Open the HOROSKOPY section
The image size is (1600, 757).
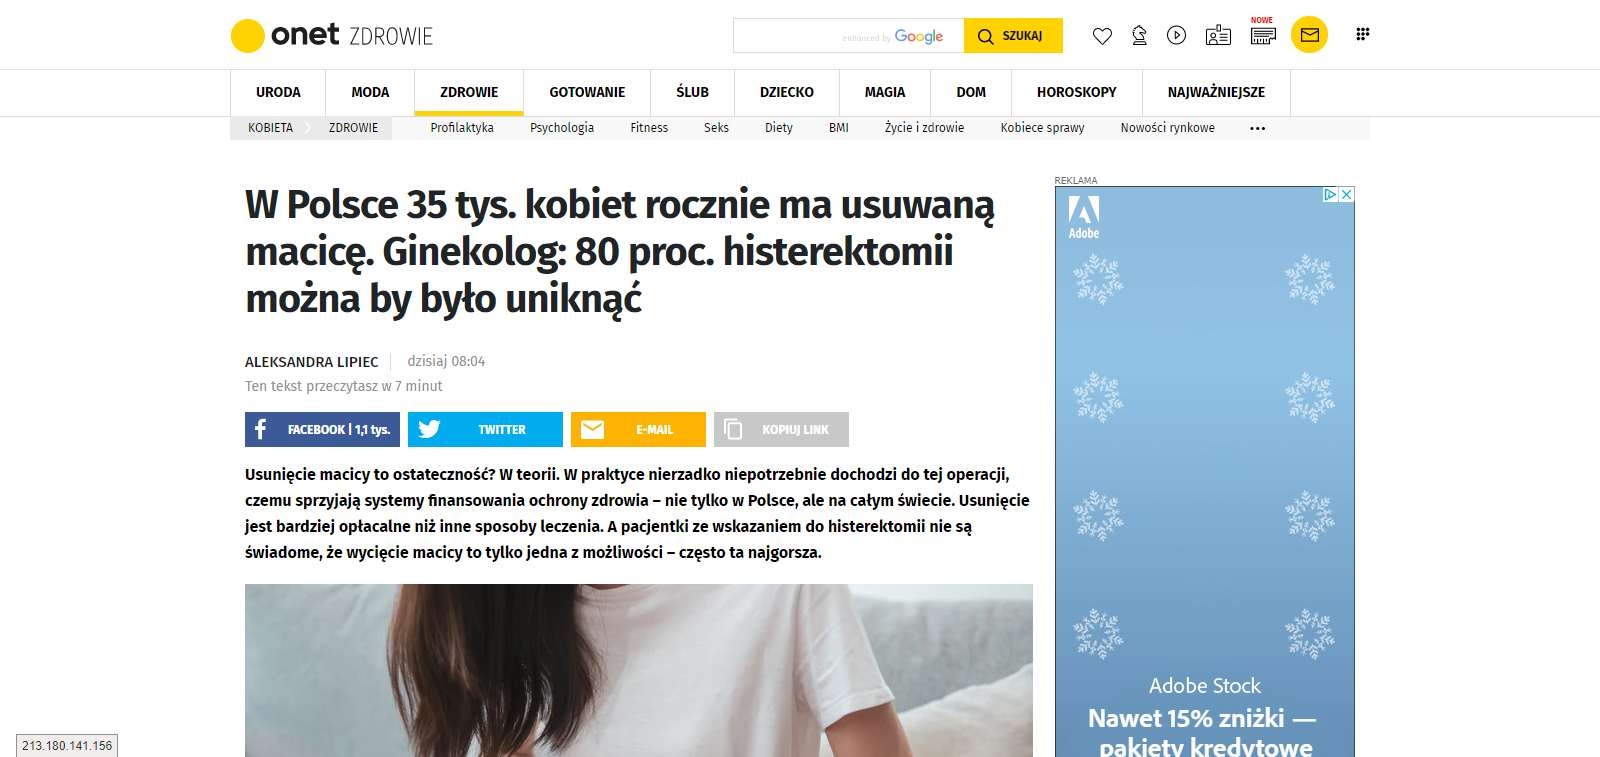(x=1077, y=92)
